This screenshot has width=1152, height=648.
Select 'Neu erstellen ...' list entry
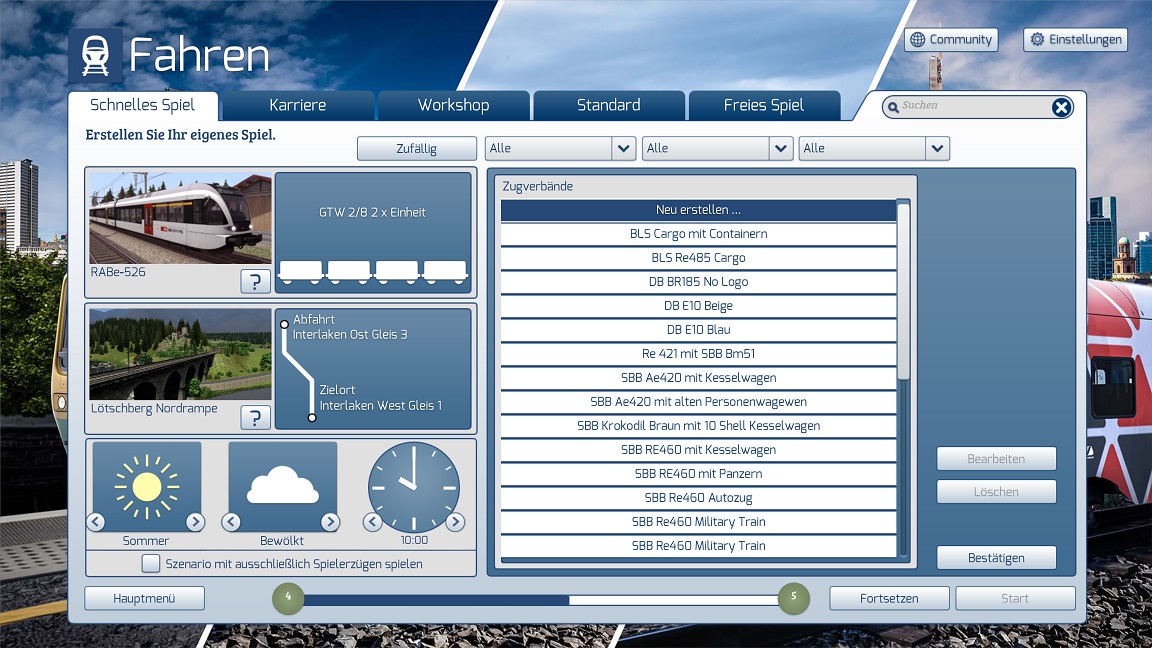[698, 210]
